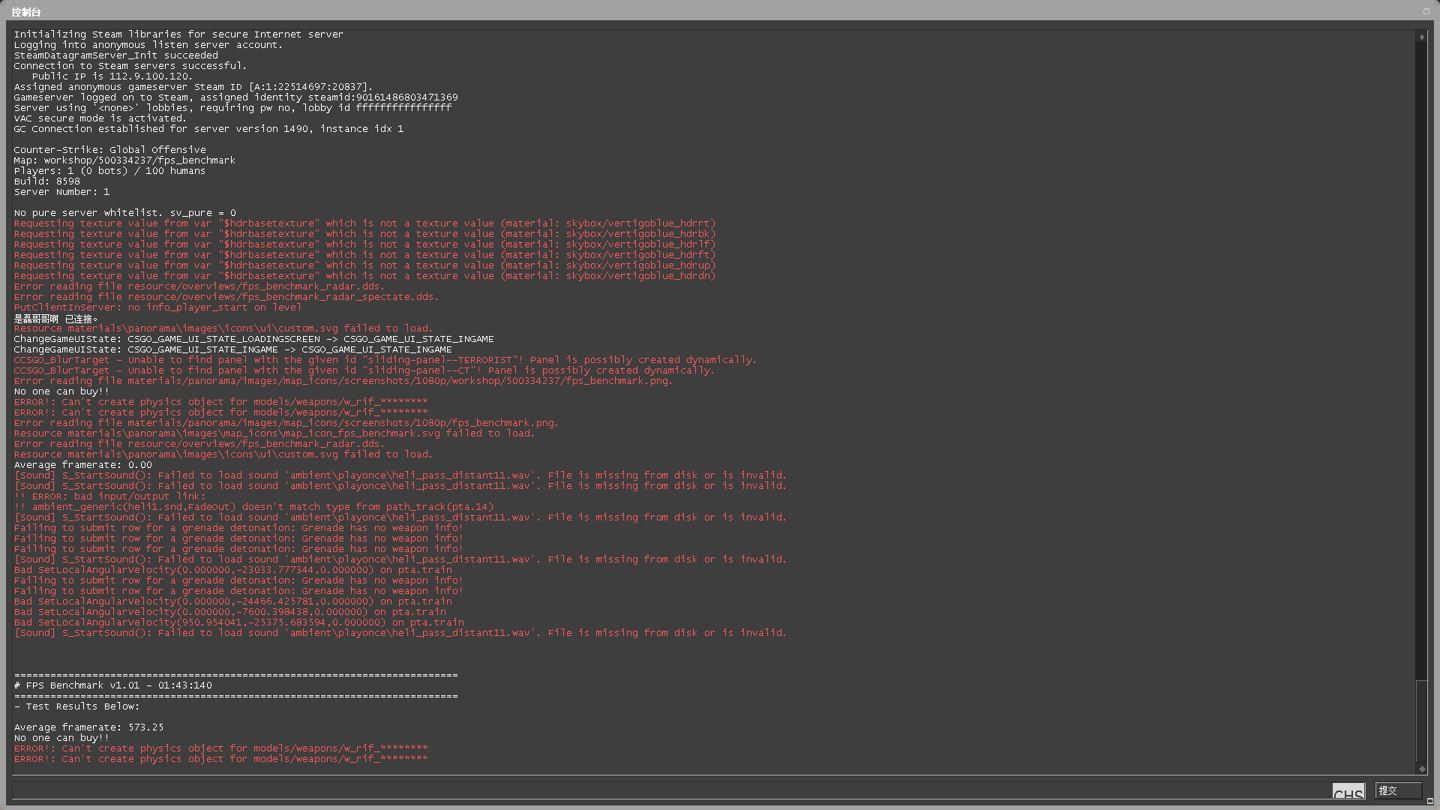Click the 'PutClientInServer: no info_player_start' error line
Image resolution: width=1440 pixels, height=810 pixels.
pos(157,307)
